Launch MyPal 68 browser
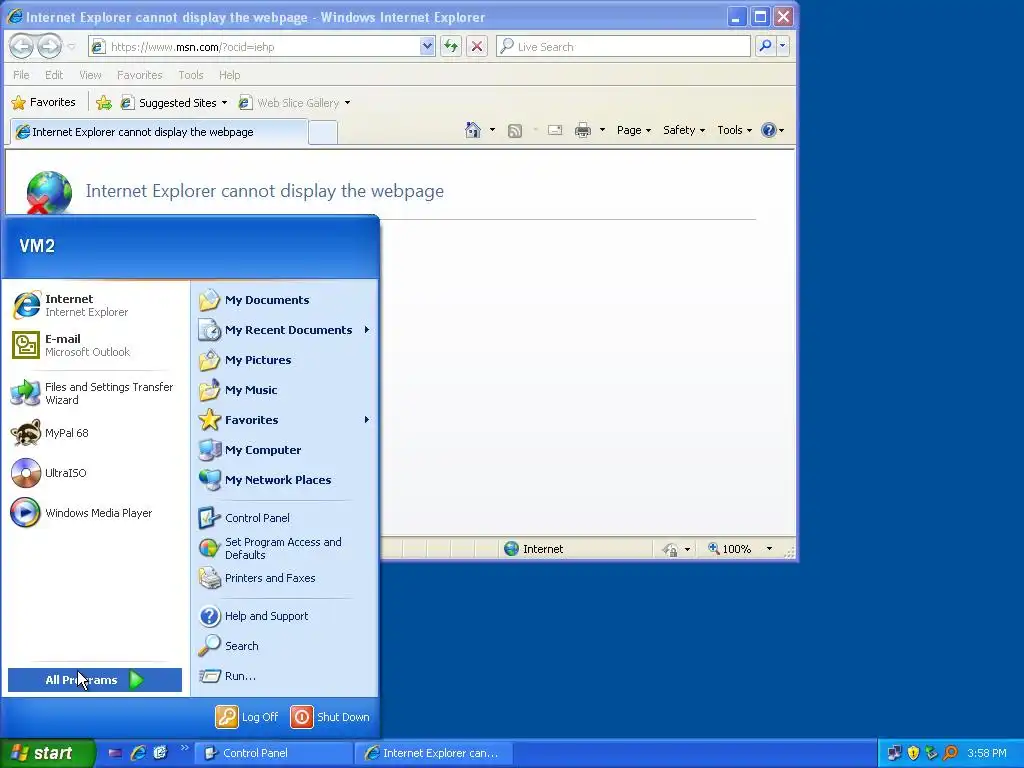 coord(95,433)
